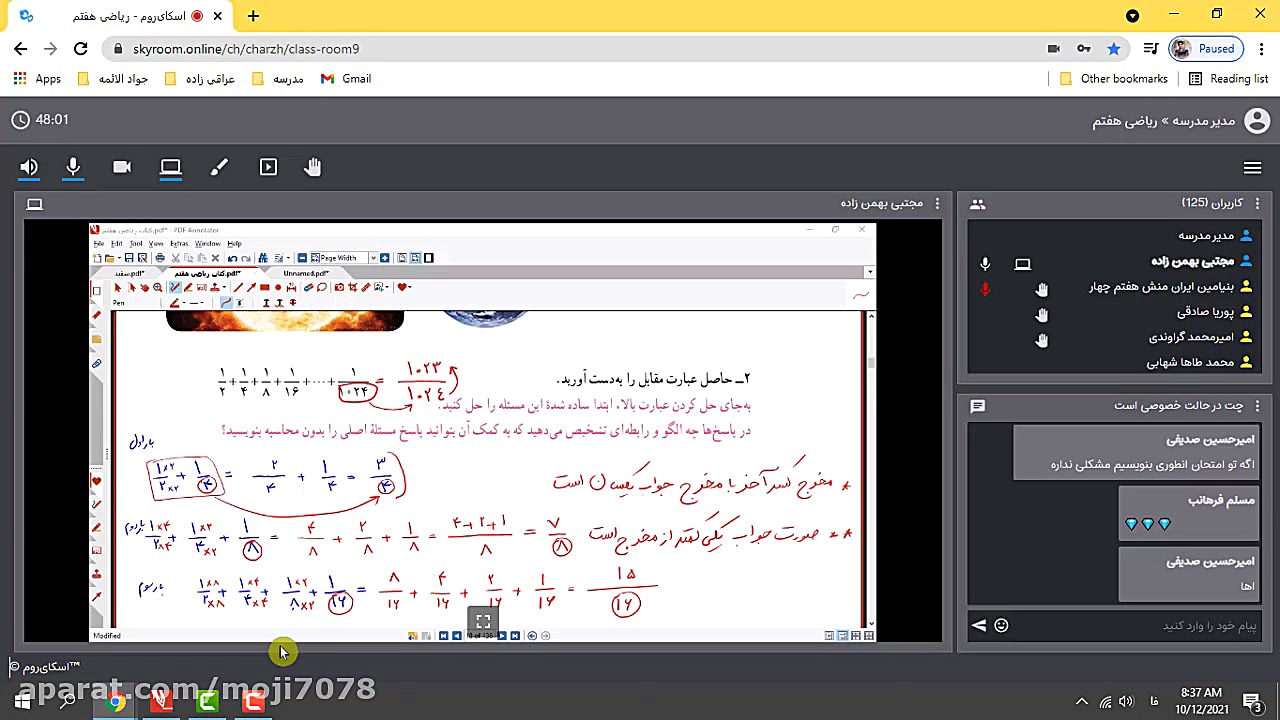Open the Extras menu in PDF Annotator
1280x720 pixels.
pos(178,244)
